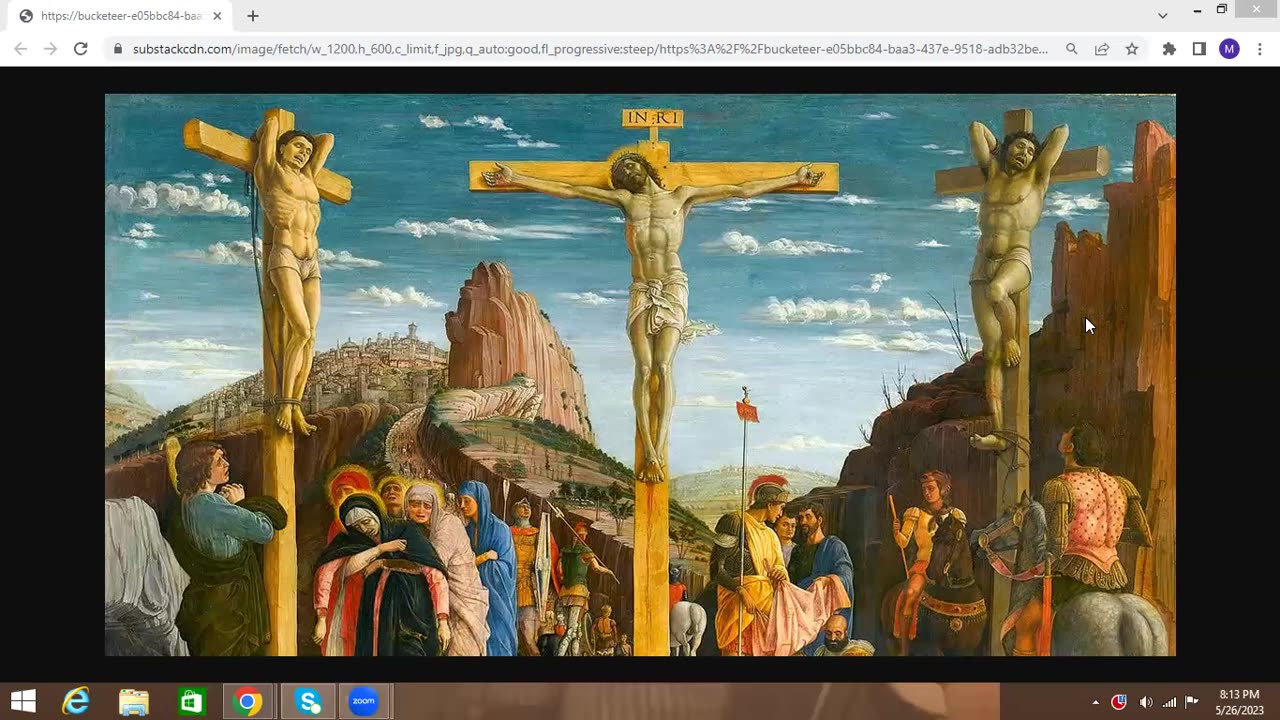The image size is (1280, 720).
Task: Open the Action Center flag icon
Action: [x=1192, y=702]
